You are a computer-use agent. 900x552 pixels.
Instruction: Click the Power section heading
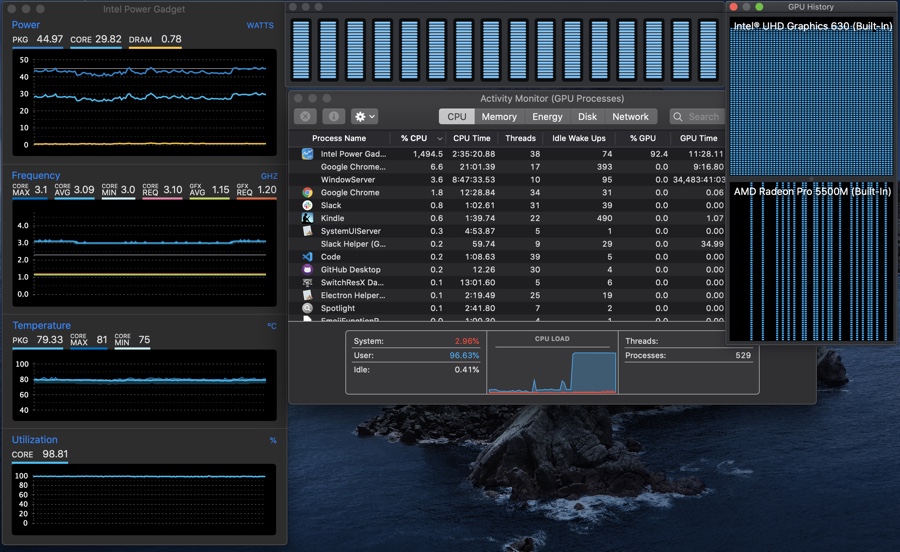click(26, 25)
